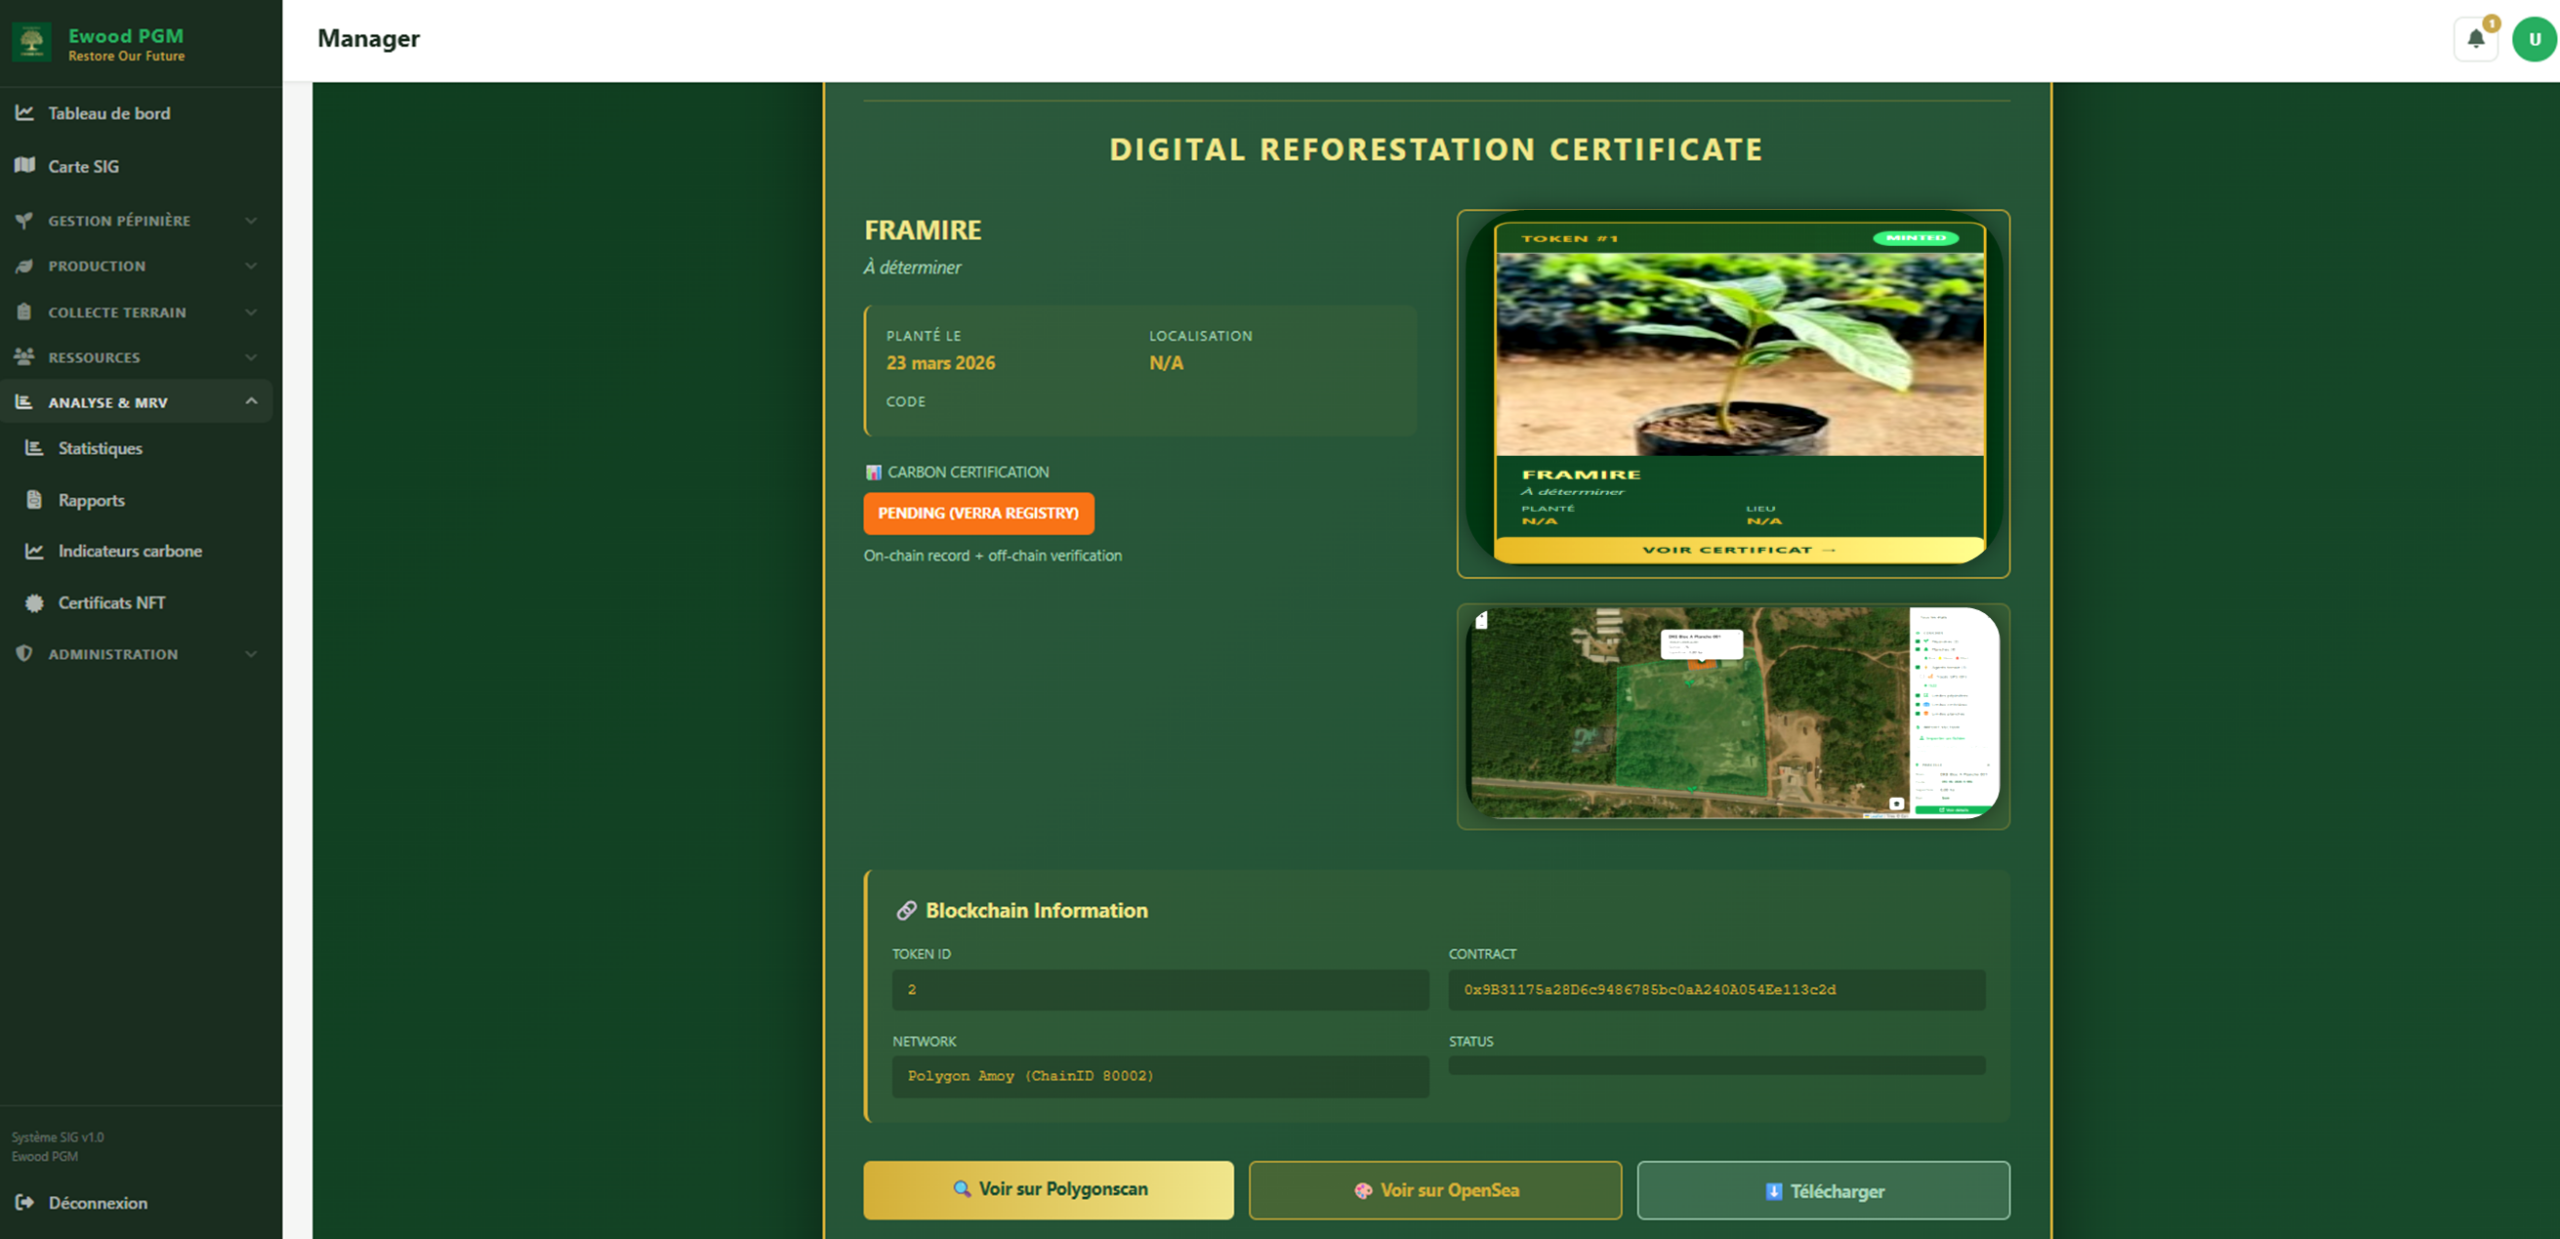Open the notifications bell
This screenshot has width=2560, height=1239.
[2476, 39]
